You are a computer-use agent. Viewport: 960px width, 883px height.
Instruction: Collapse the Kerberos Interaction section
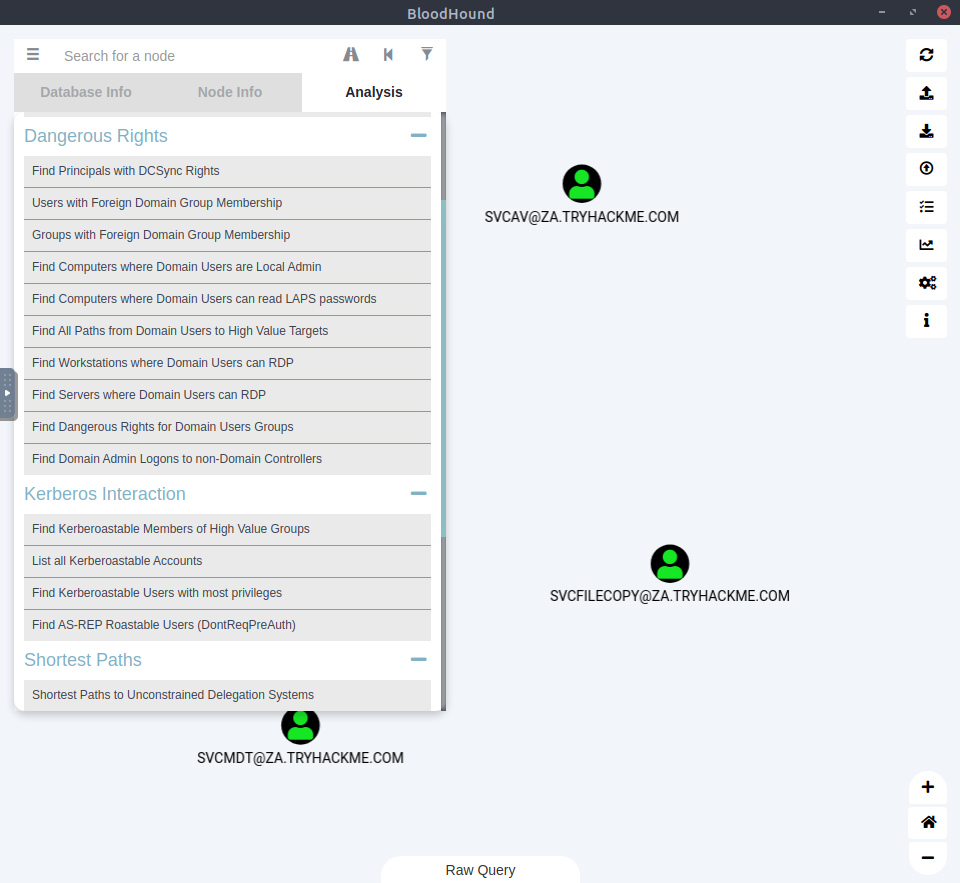tap(418, 494)
